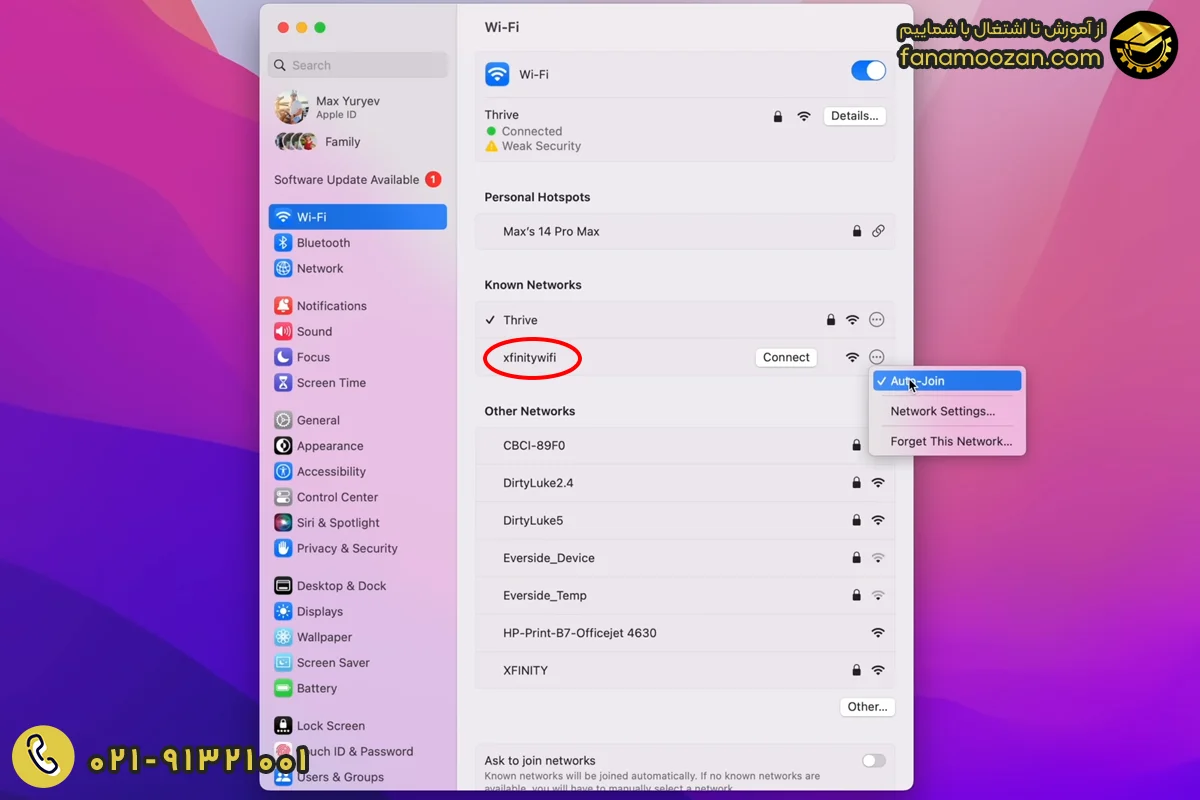This screenshot has width=1200, height=800.
Task: Click the Details... button for Thrive
Action: [855, 116]
